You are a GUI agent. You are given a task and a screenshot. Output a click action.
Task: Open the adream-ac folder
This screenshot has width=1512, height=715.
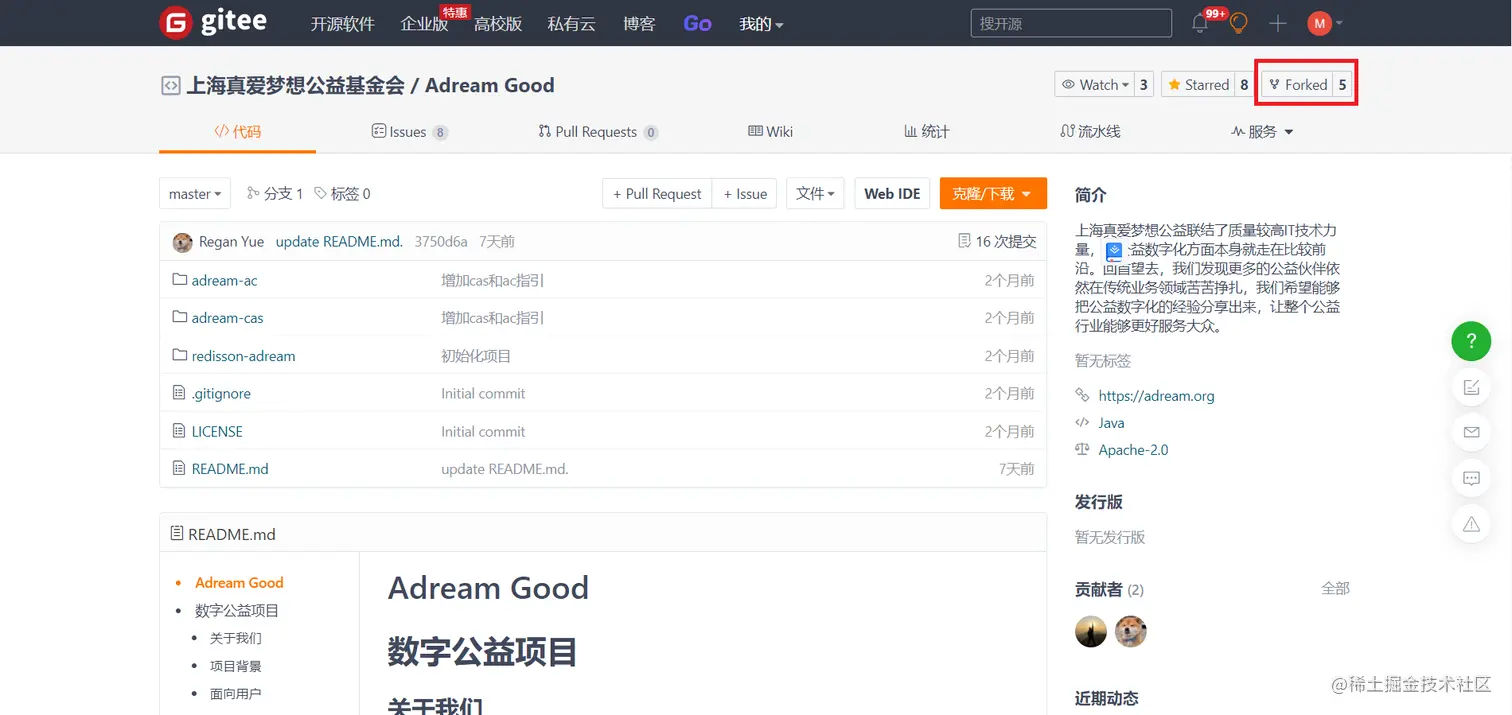coord(224,281)
